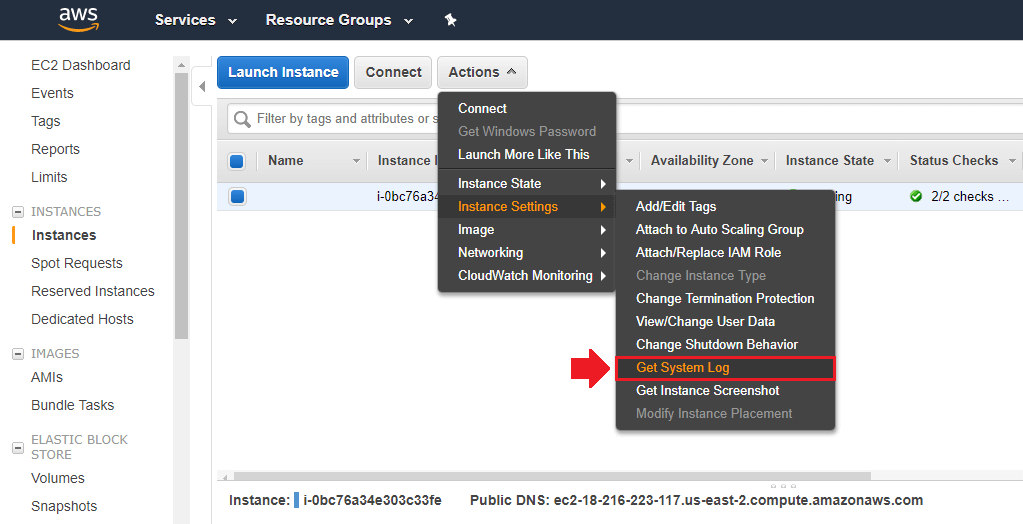
Task: Open the Services dropdown
Action: point(196,20)
